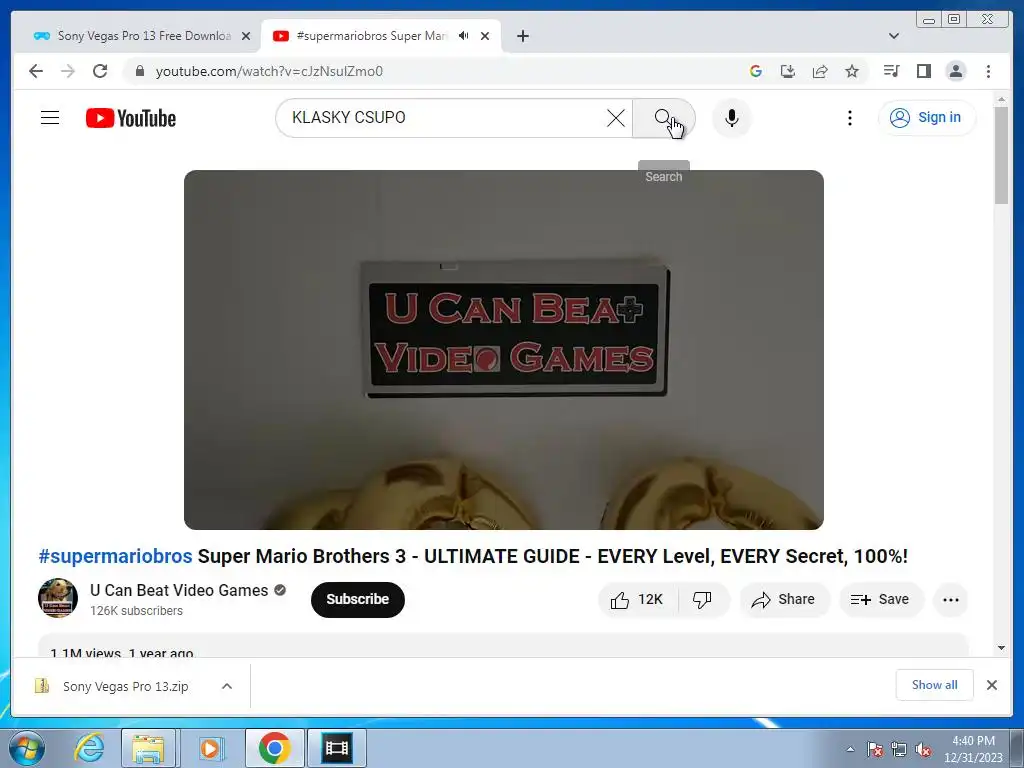Show all downloads

tap(935, 684)
